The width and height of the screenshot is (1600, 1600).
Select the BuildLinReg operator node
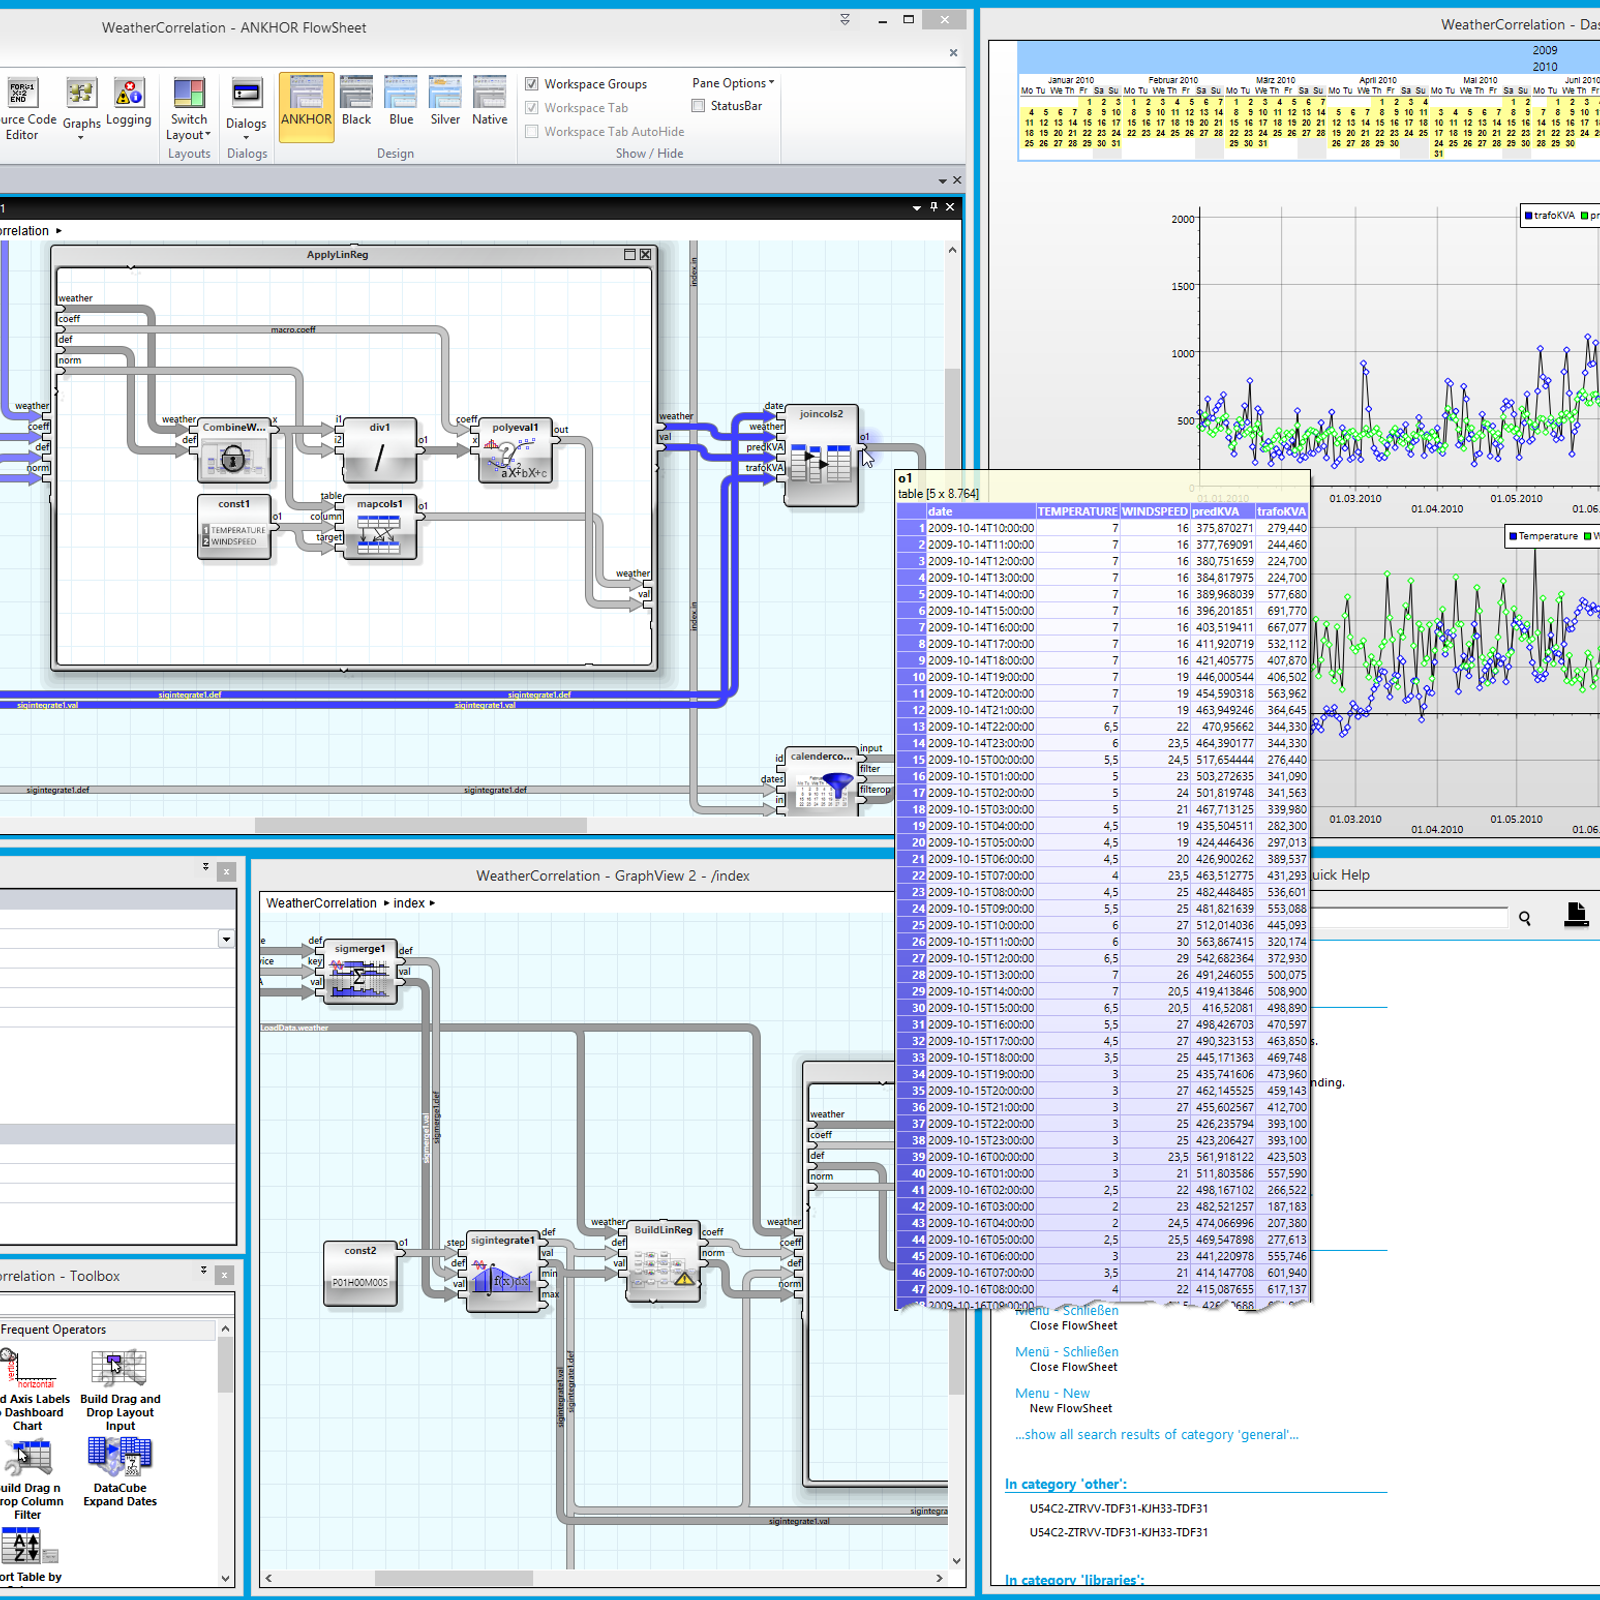663,1262
